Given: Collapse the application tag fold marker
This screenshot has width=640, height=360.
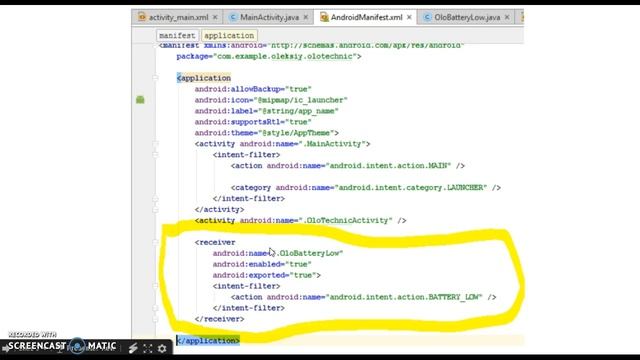Looking at the screenshot, I should coord(155,78).
